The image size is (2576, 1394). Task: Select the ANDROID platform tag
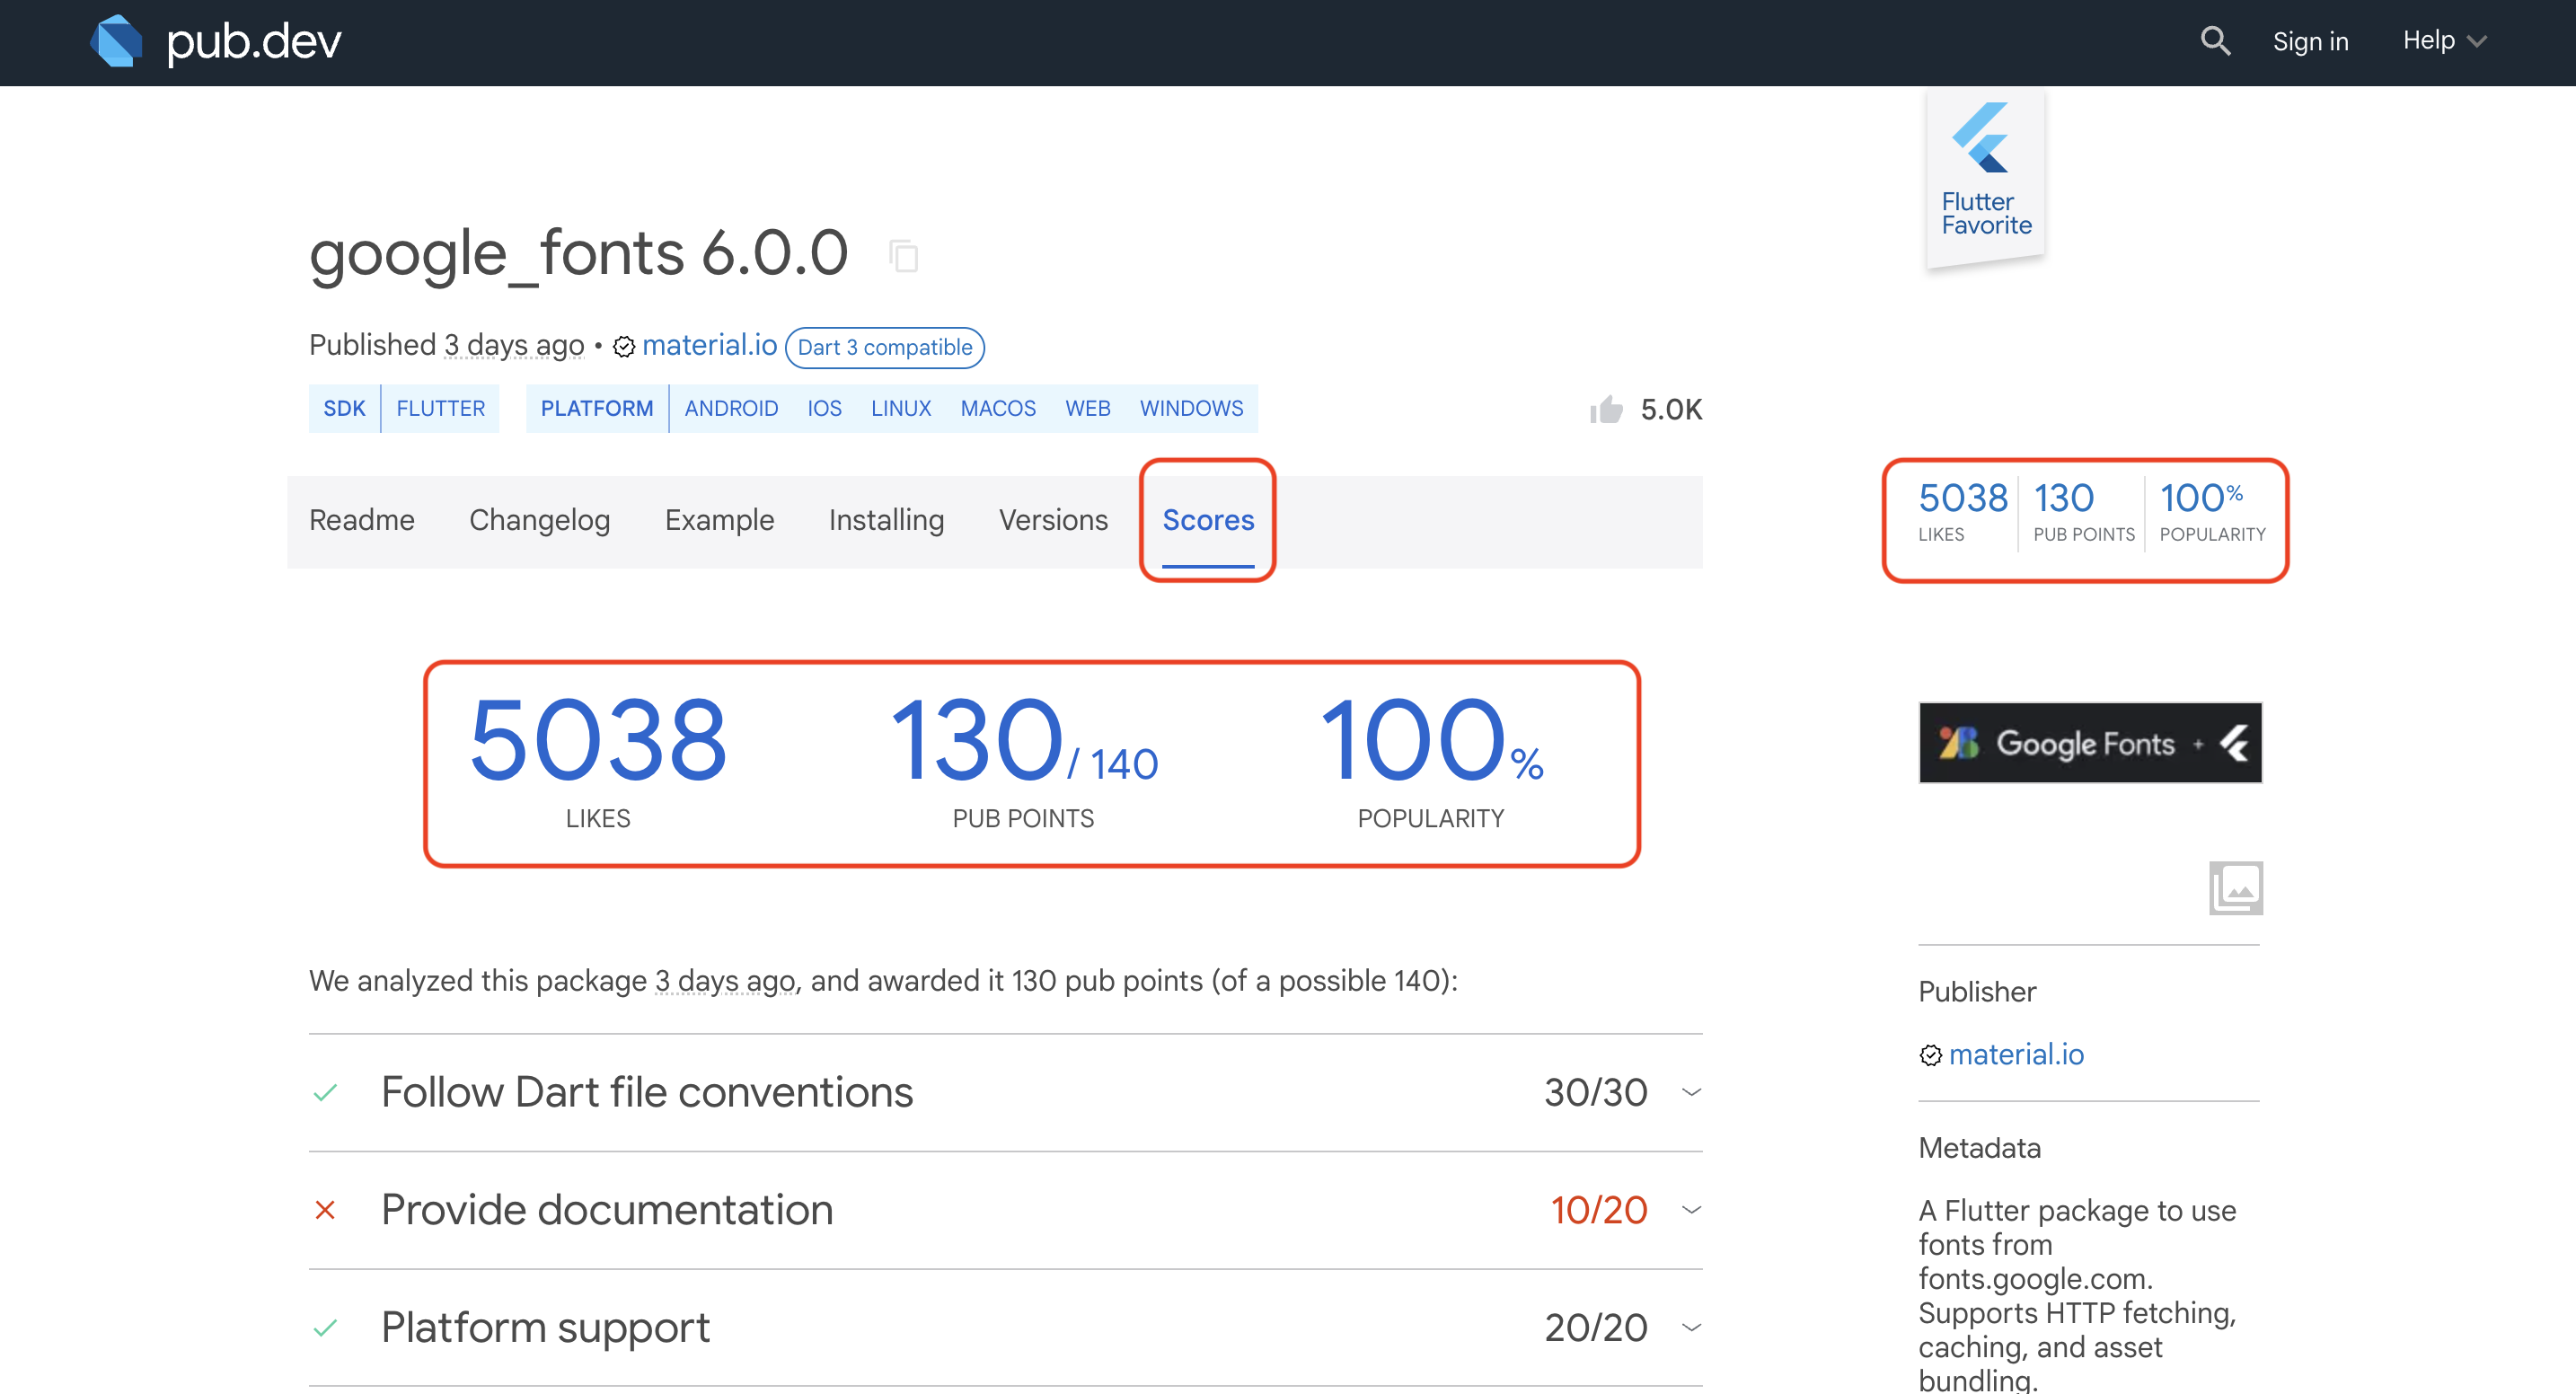730,408
